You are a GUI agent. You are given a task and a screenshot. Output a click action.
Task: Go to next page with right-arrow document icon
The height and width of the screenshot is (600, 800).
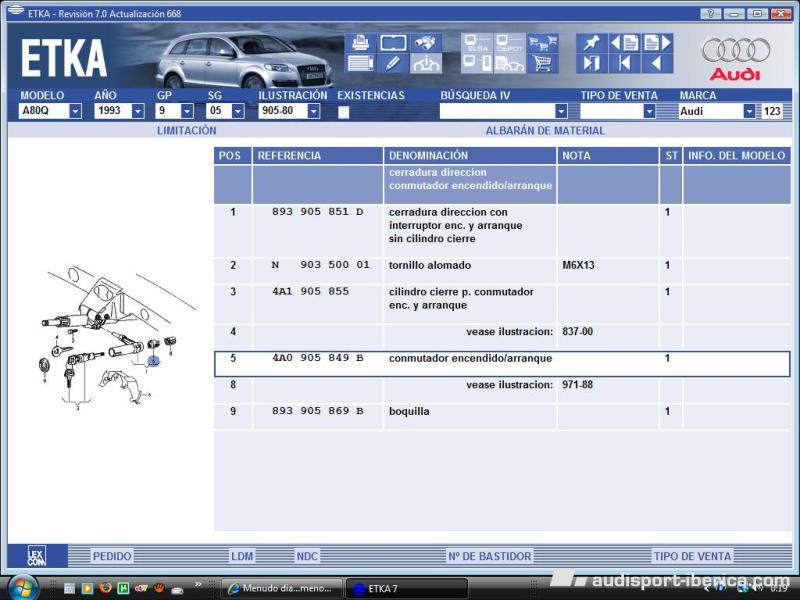657,43
